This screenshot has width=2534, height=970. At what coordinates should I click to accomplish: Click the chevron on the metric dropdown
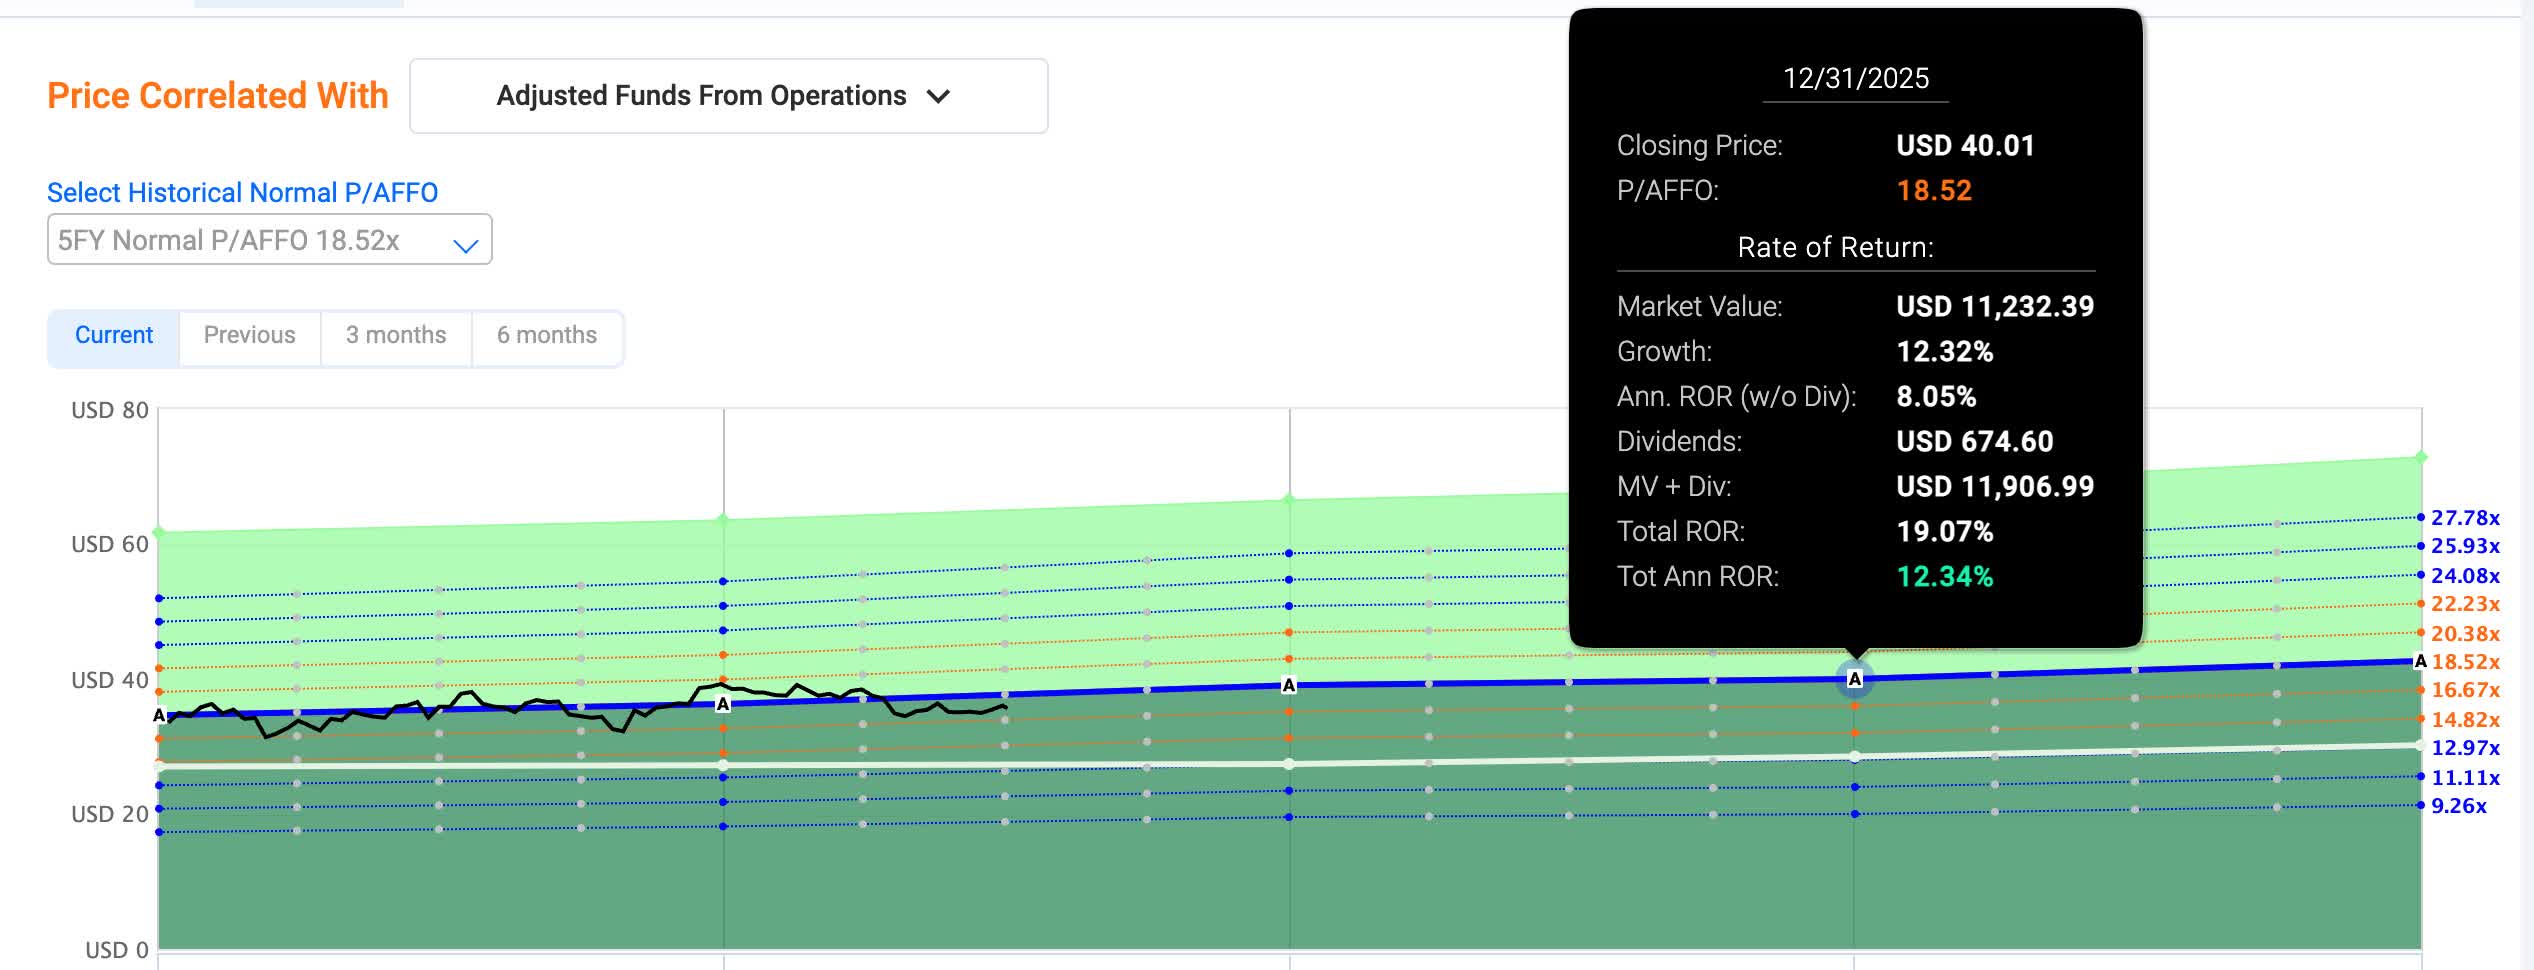(x=940, y=97)
